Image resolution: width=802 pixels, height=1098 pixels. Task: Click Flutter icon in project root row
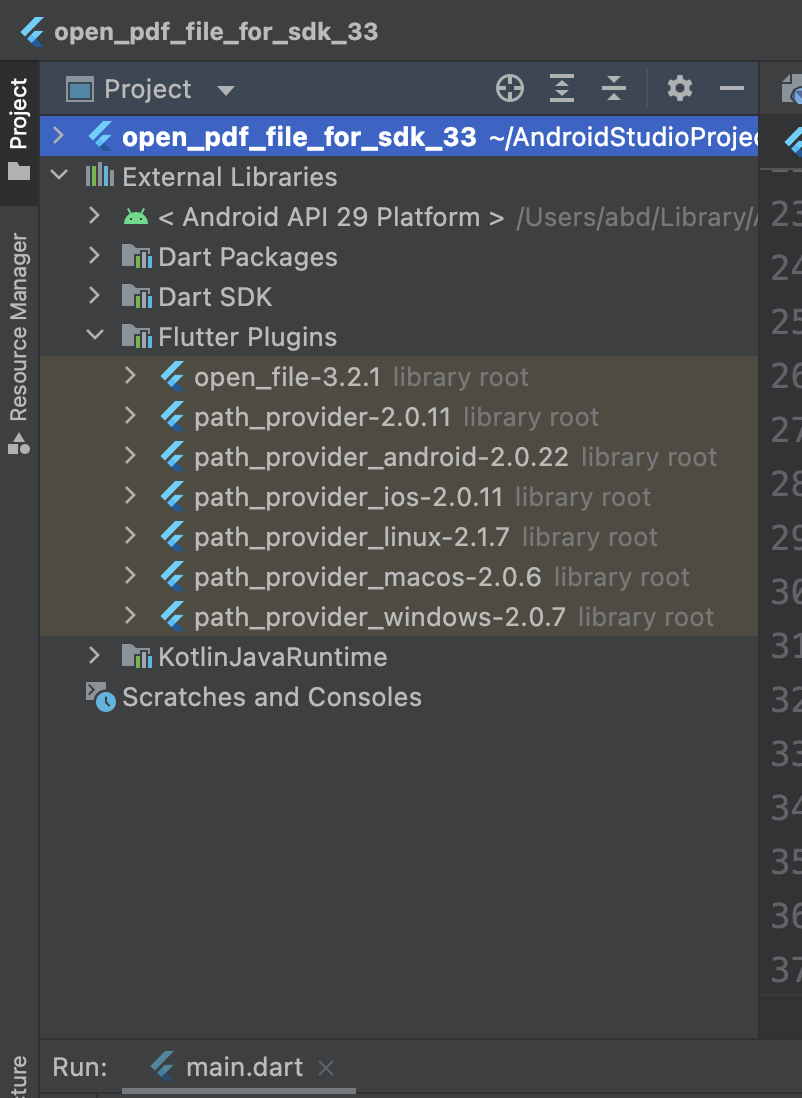pyautogui.click(x=100, y=136)
